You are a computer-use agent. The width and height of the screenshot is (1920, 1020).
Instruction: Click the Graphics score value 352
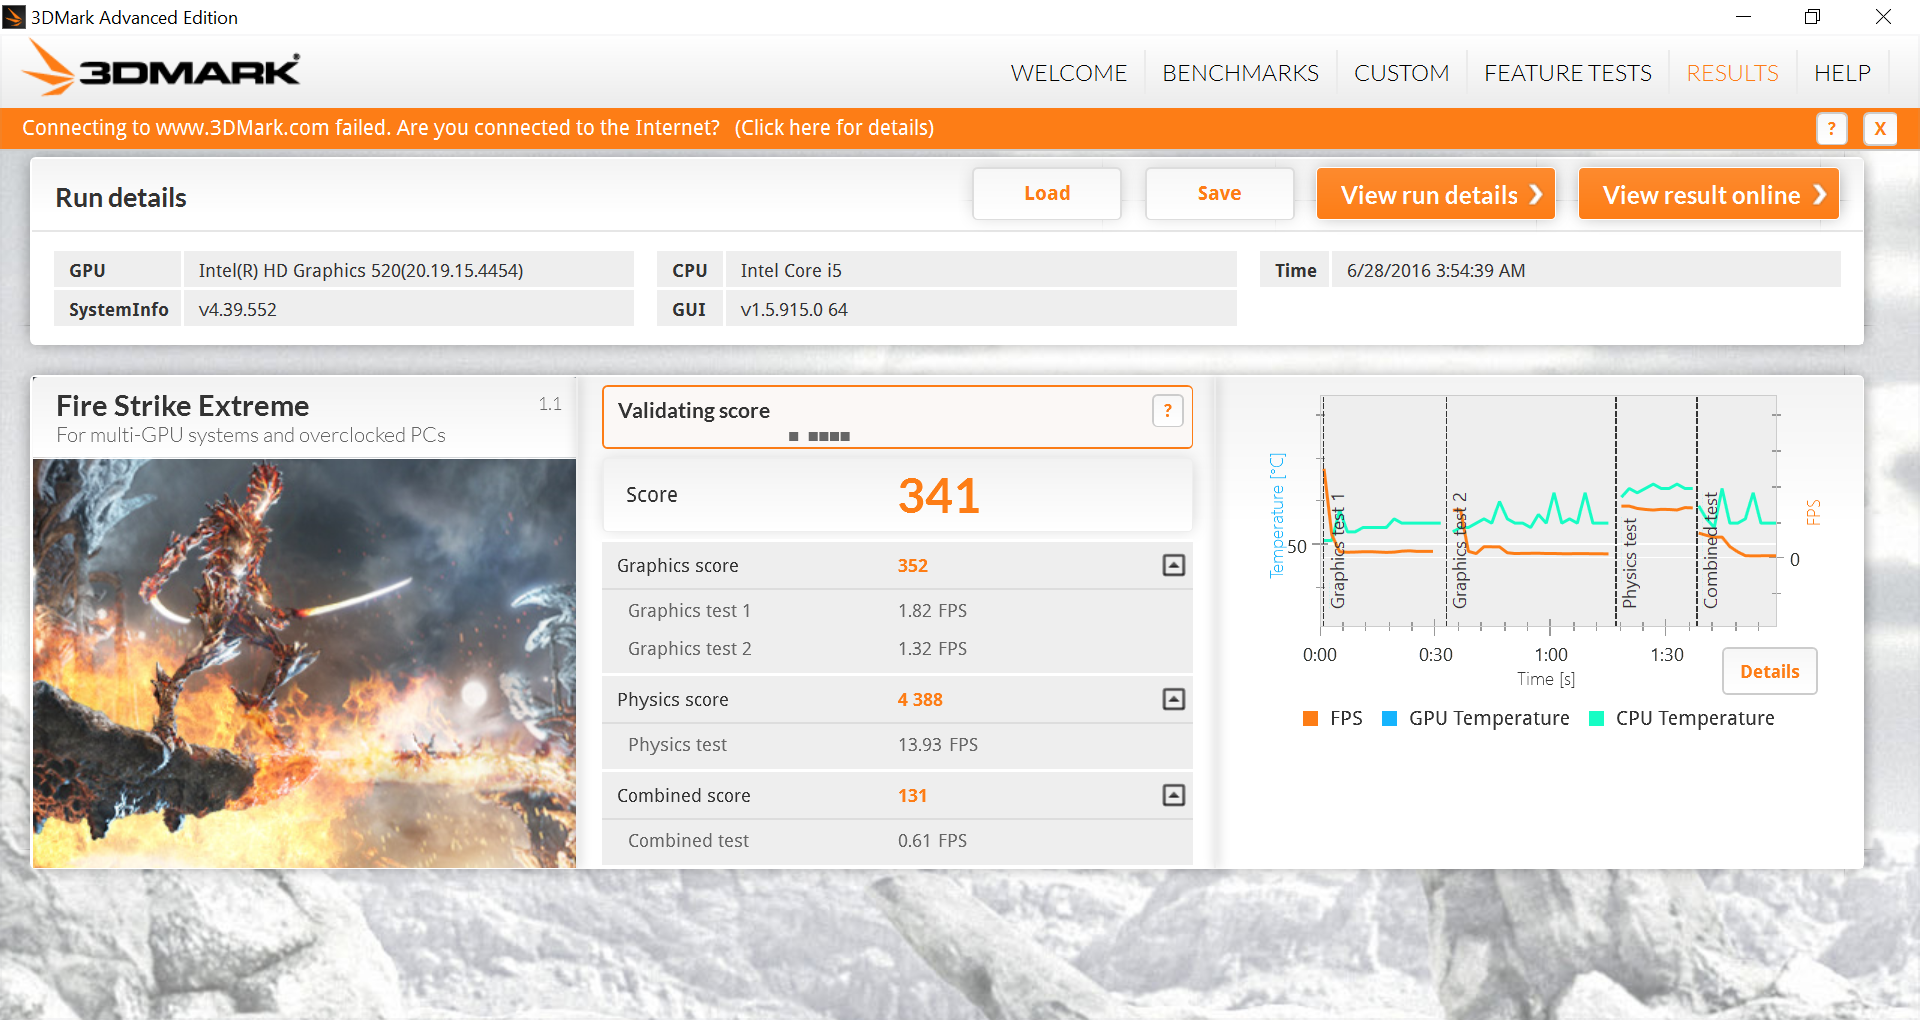(x=912, y=565)
